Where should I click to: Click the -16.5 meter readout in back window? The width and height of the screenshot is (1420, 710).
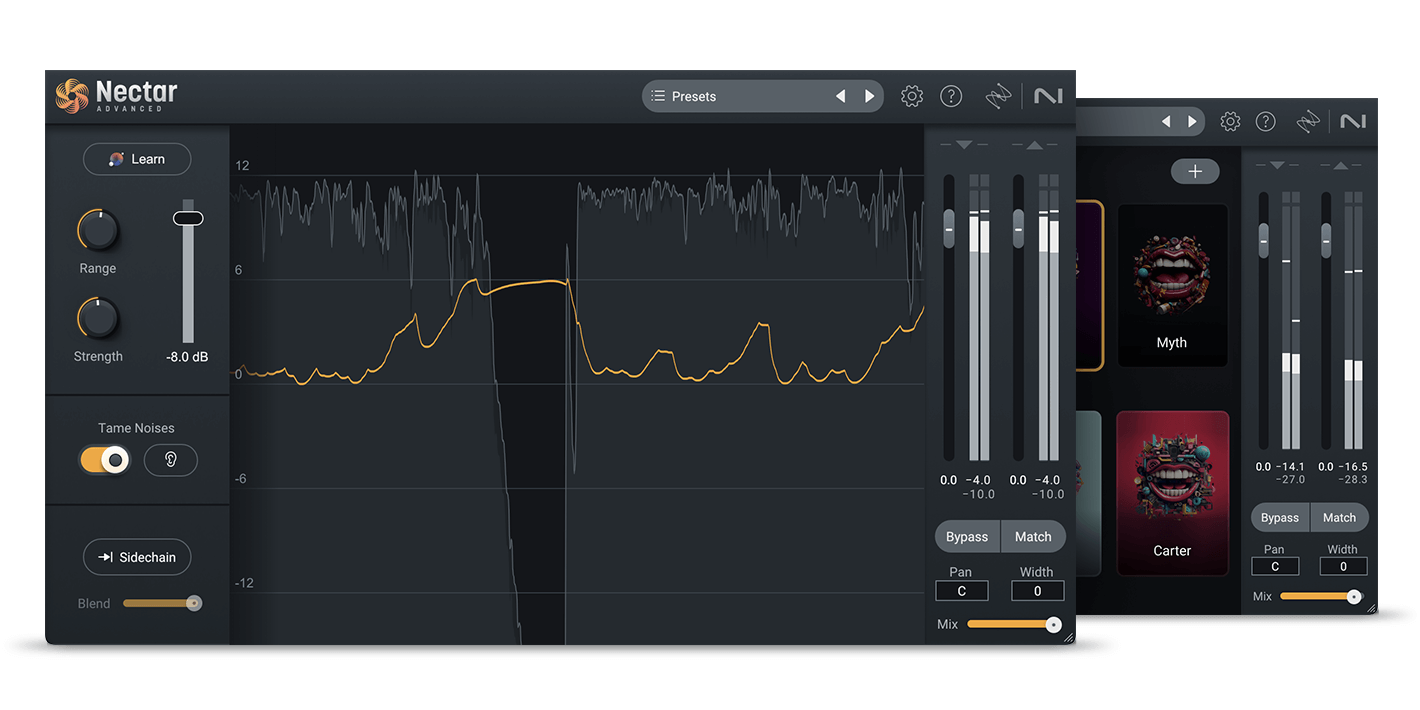tap(1354, 467)
